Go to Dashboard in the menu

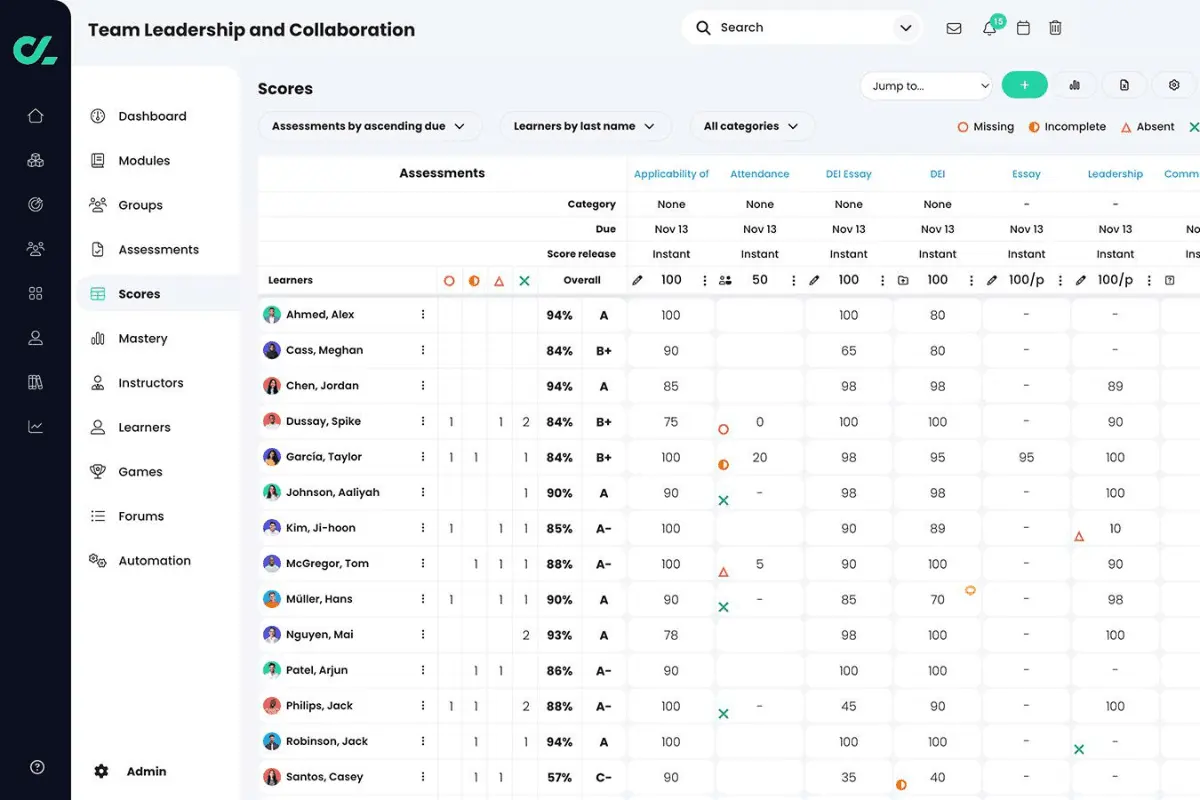pyautogui.click(x=152, y=116)
